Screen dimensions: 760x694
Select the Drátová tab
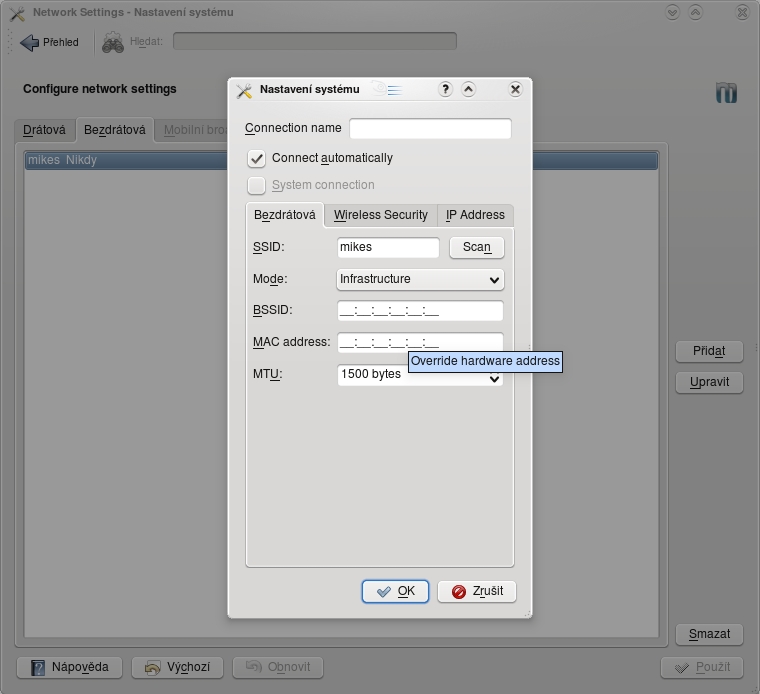(45, 130)
